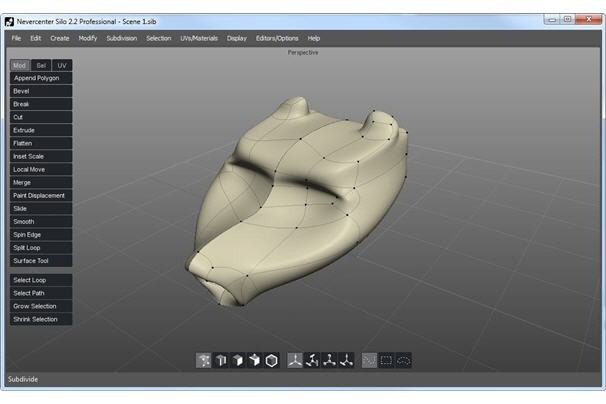Click the Split Loop button
The image size is (606, 404).
(x=41, y=248)
